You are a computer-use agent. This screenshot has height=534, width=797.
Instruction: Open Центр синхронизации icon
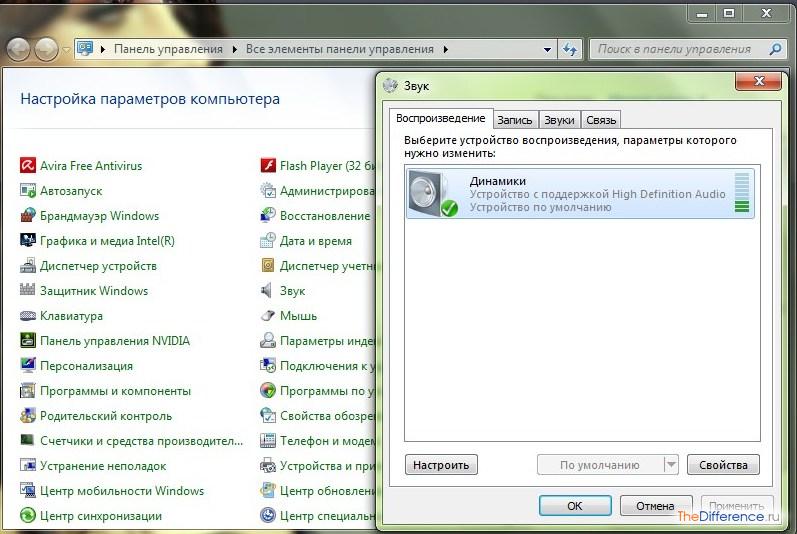(27, 516)
